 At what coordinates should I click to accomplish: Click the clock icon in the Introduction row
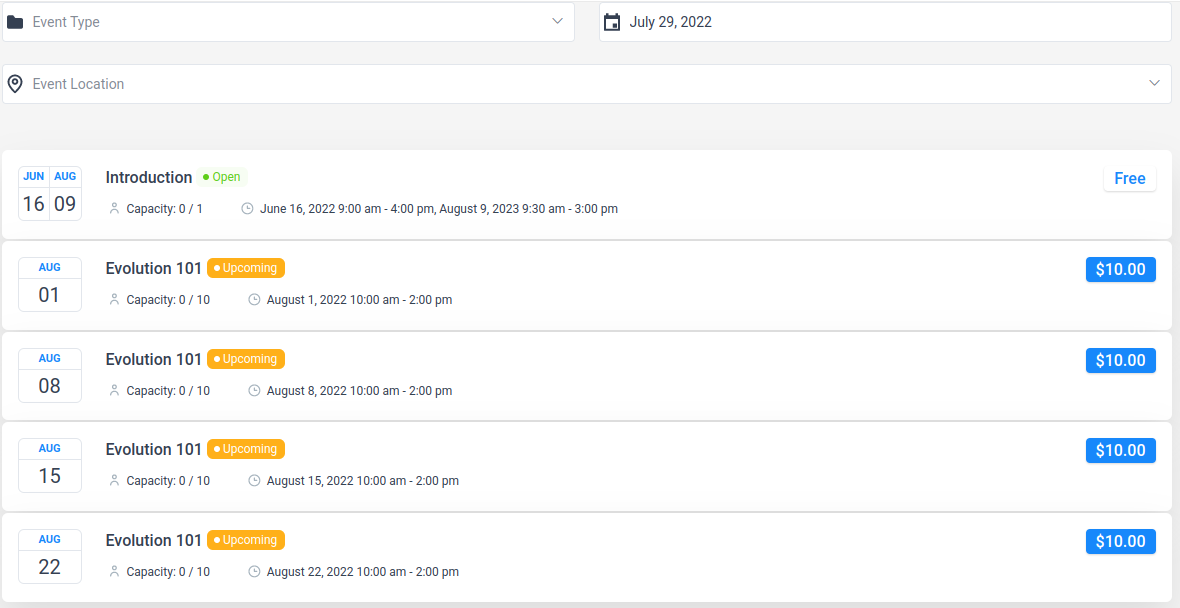[x=247, y=209]
